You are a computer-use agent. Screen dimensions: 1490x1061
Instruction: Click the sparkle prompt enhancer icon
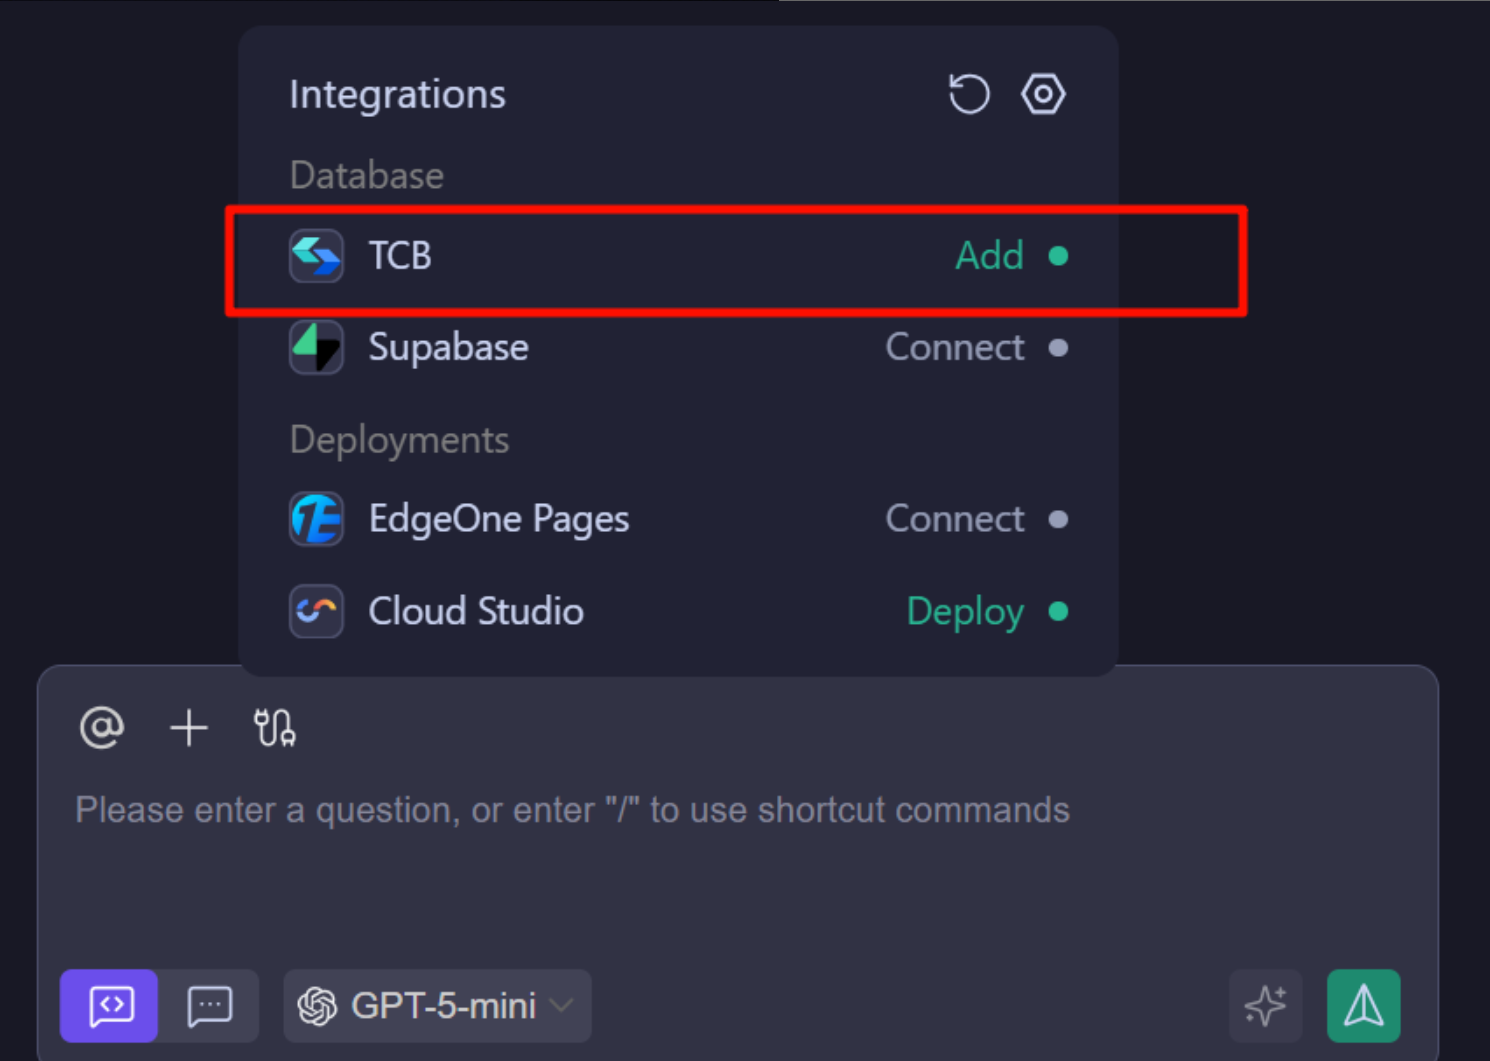[x=1266, y=1006]
